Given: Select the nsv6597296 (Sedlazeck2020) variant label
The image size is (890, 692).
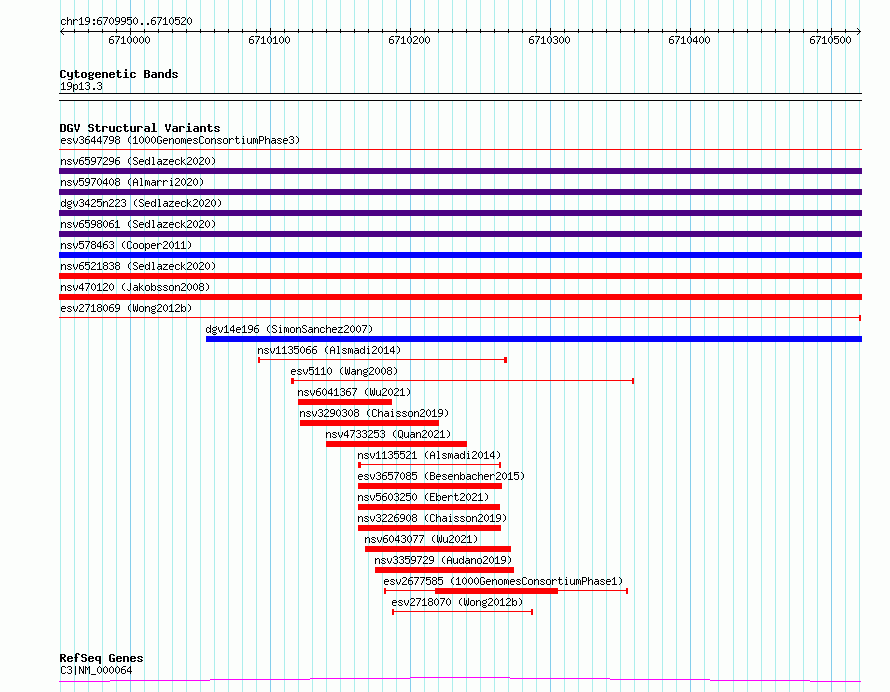Looking at the screenshot, I should (138, 161).
